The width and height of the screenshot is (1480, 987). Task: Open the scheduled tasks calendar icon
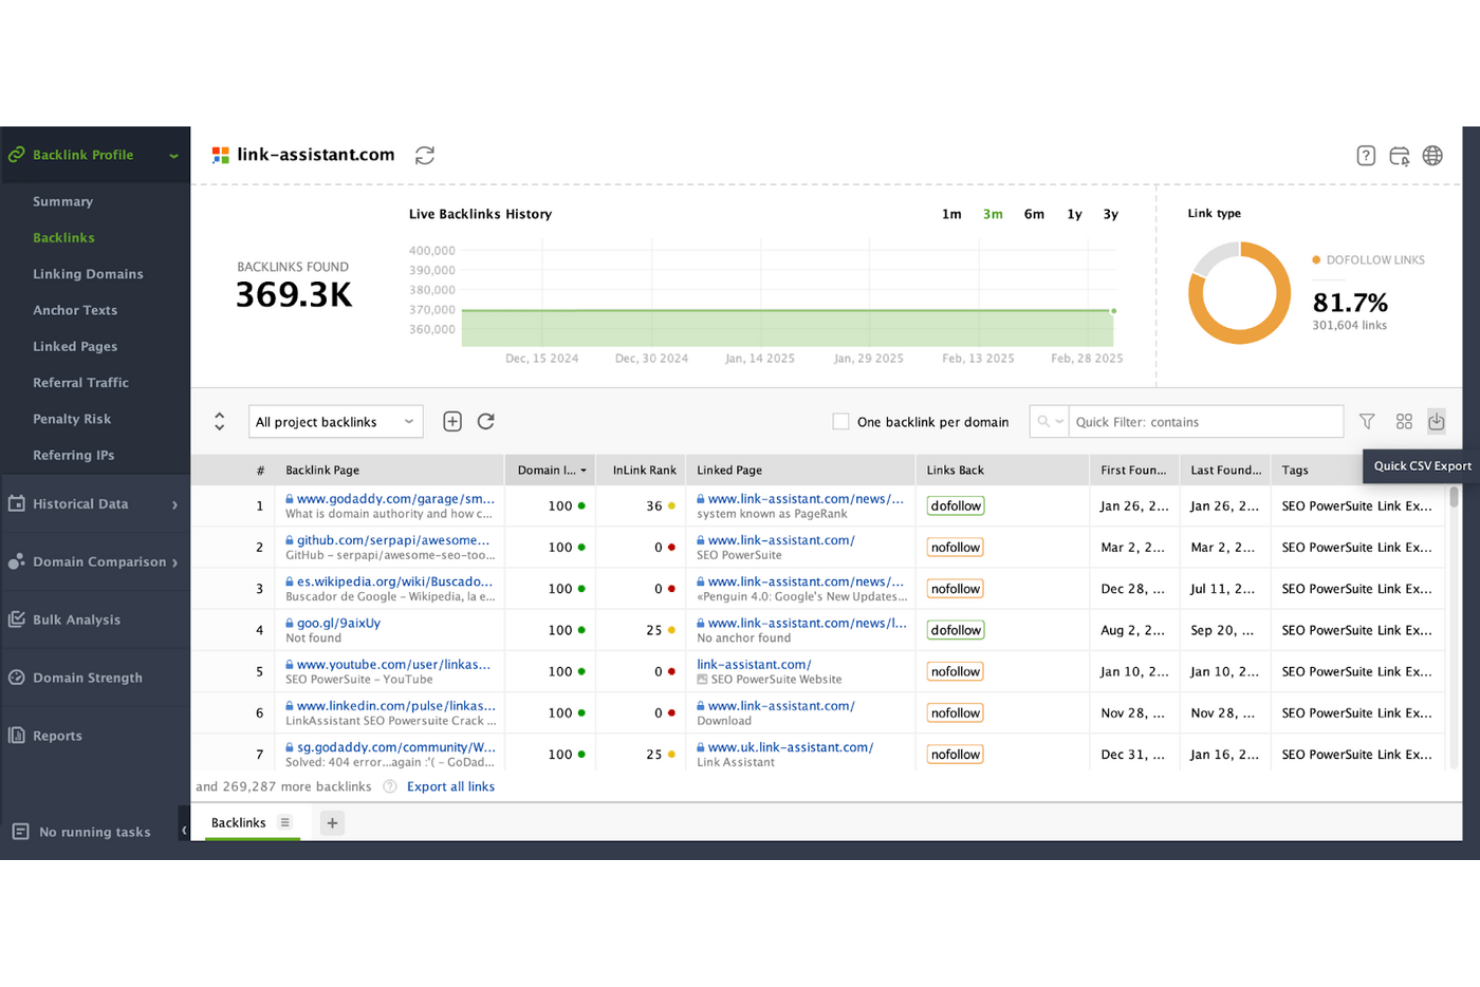(x=1400, y=155)
